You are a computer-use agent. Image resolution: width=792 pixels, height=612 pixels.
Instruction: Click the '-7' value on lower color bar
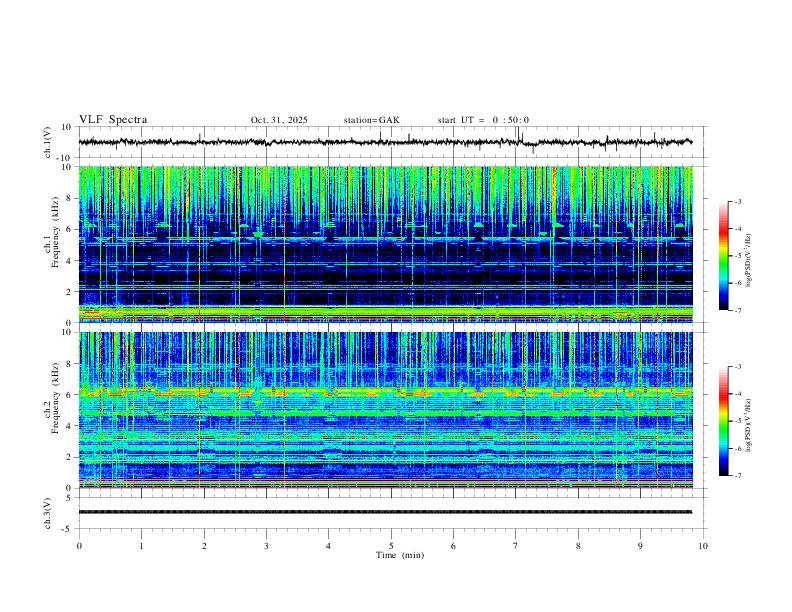737,476
